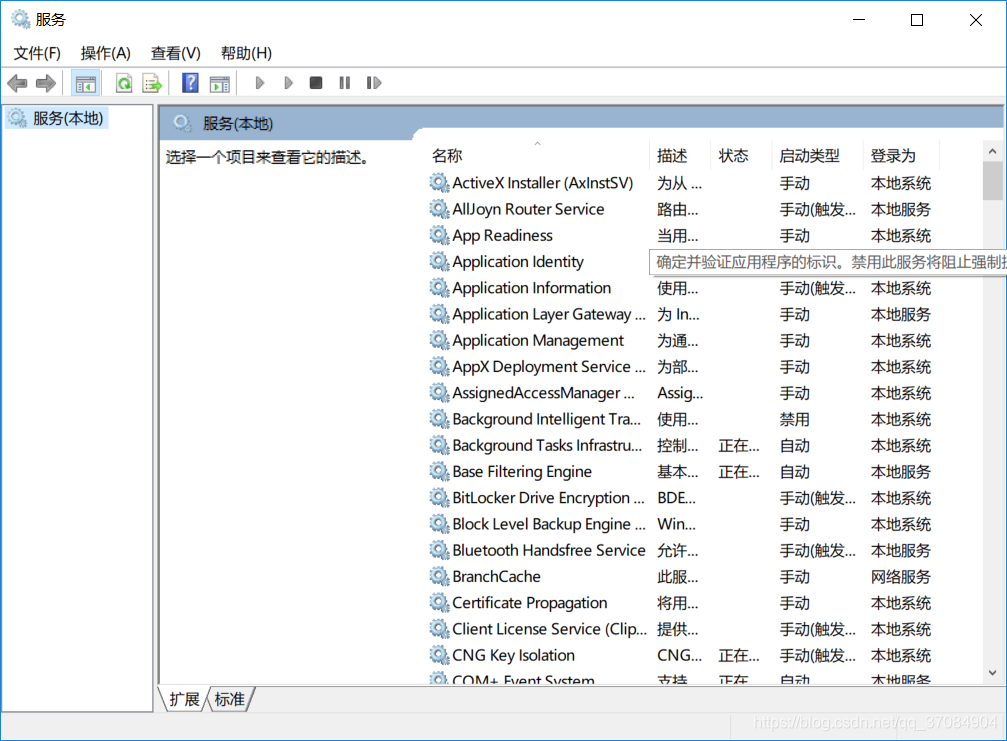Click the gear icon beside Certificate Propagation
The image size is (1007, 741).
click(x=439, y=603)
